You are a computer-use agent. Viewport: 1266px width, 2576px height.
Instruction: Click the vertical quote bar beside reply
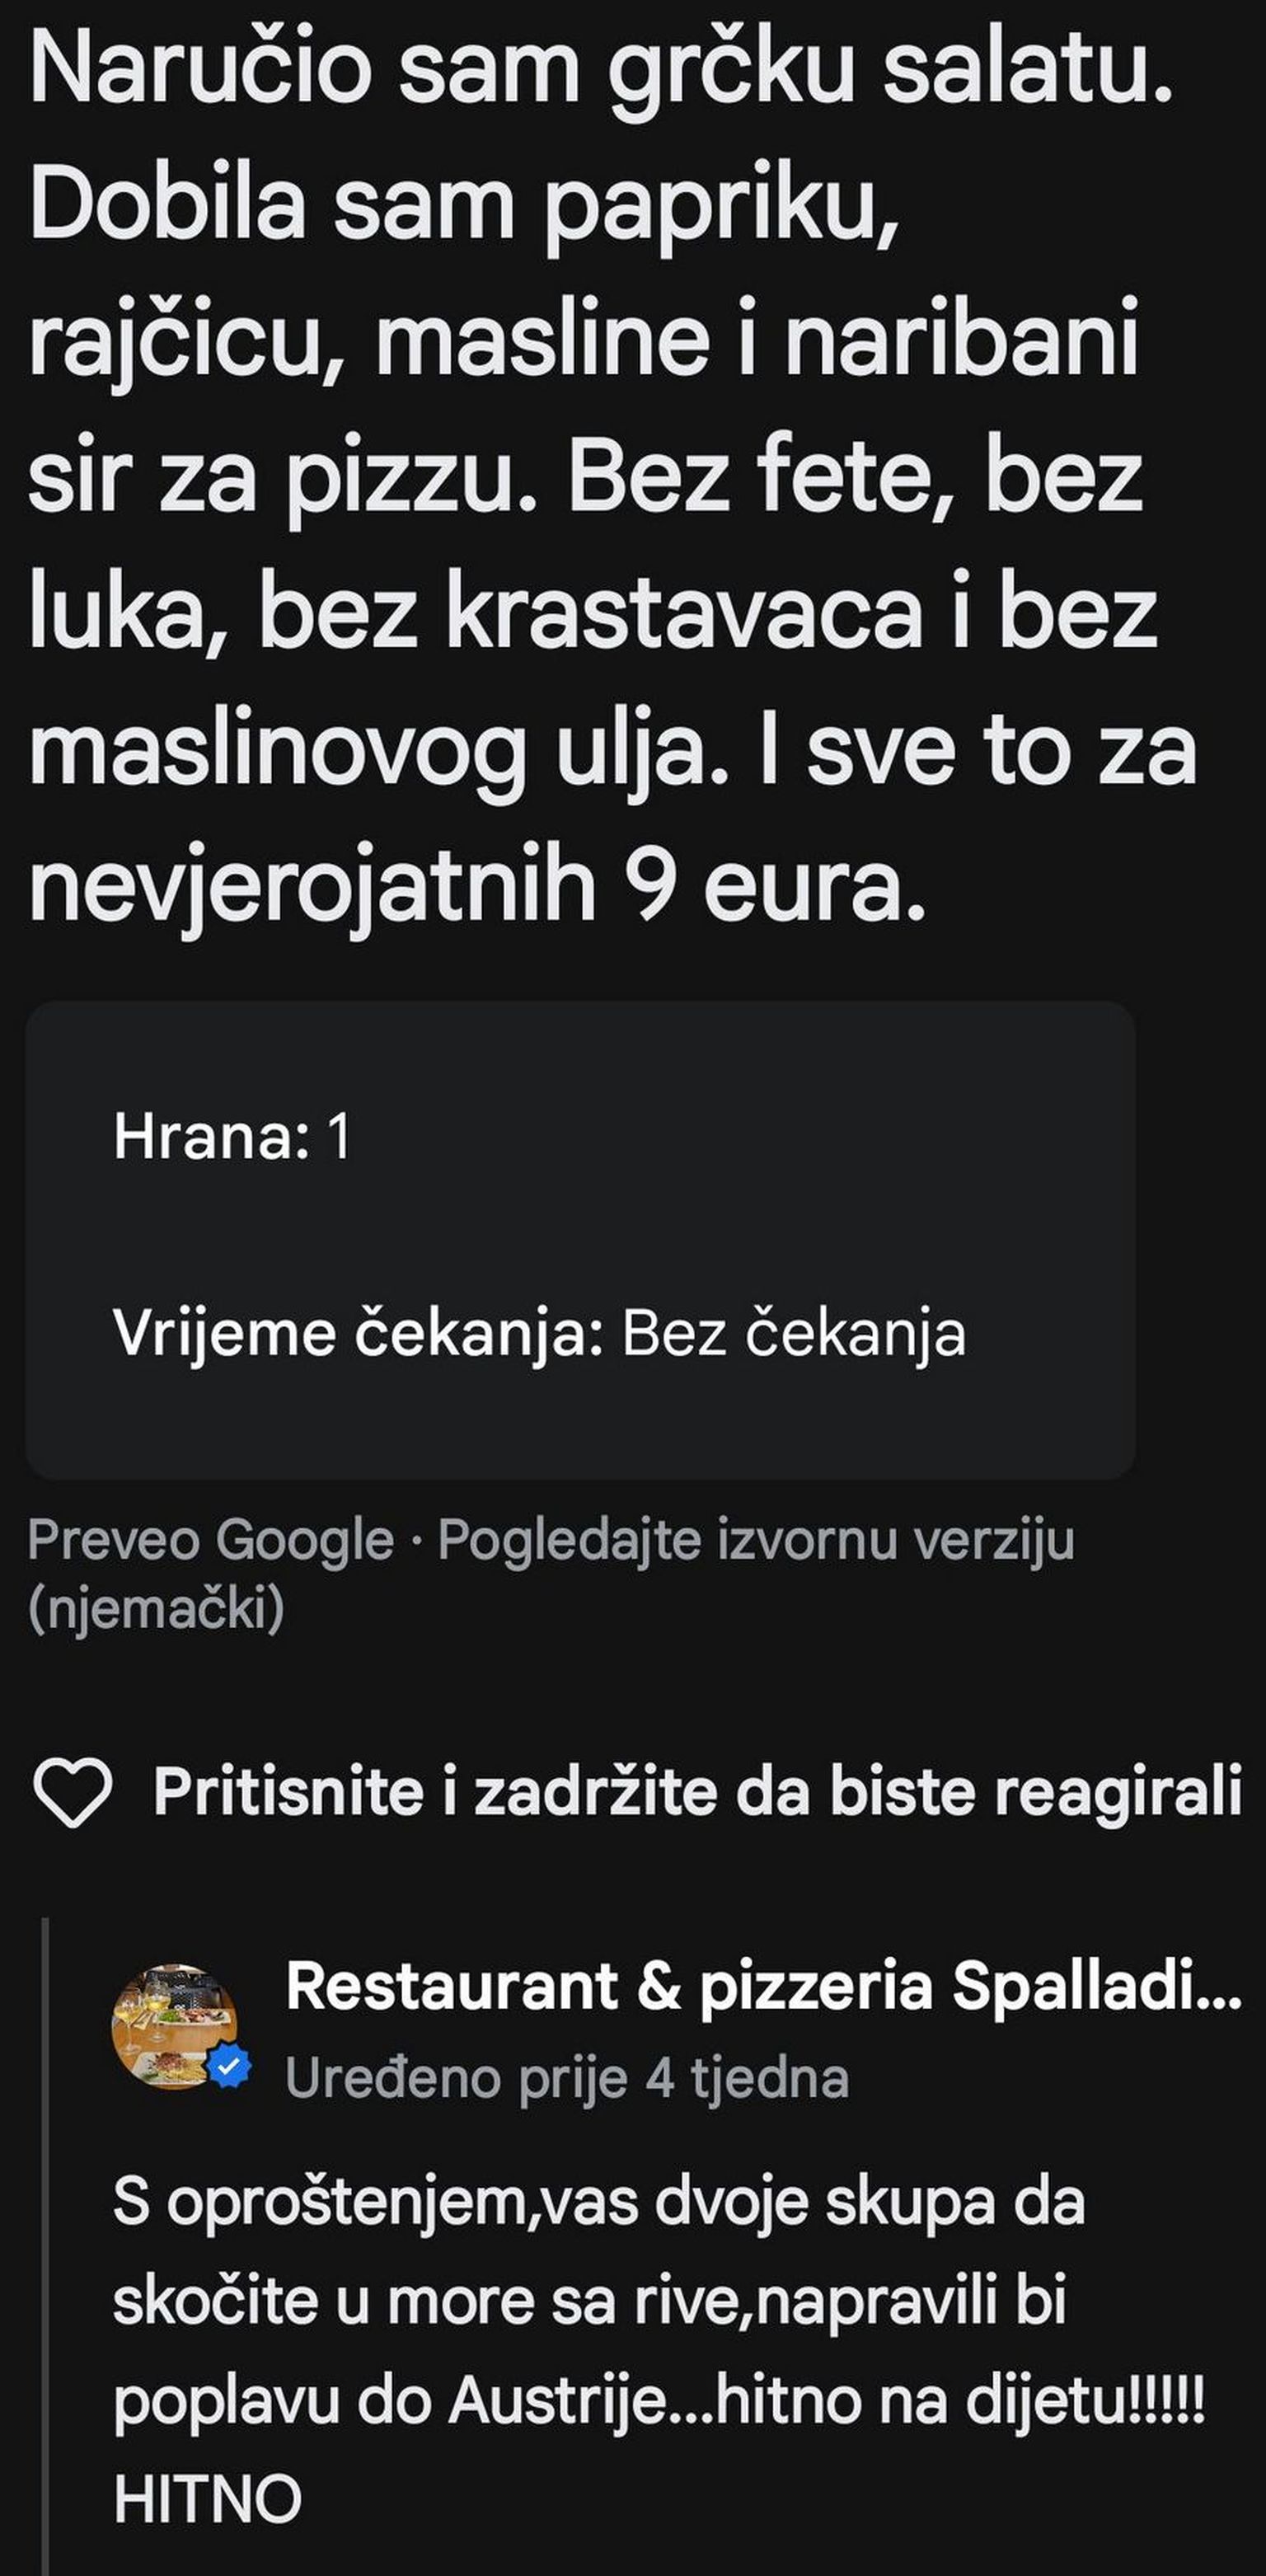(46, 2240)
